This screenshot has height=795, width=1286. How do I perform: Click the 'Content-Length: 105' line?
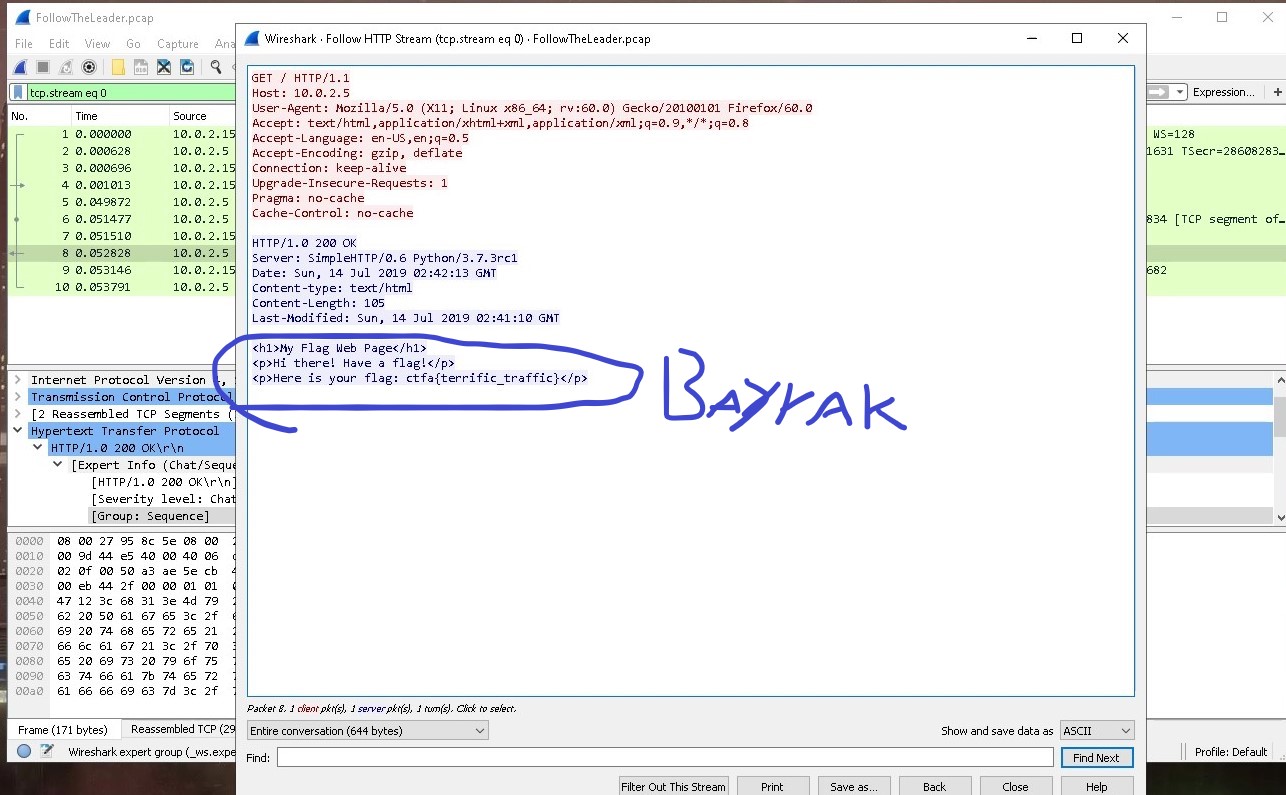coord(318,303)
